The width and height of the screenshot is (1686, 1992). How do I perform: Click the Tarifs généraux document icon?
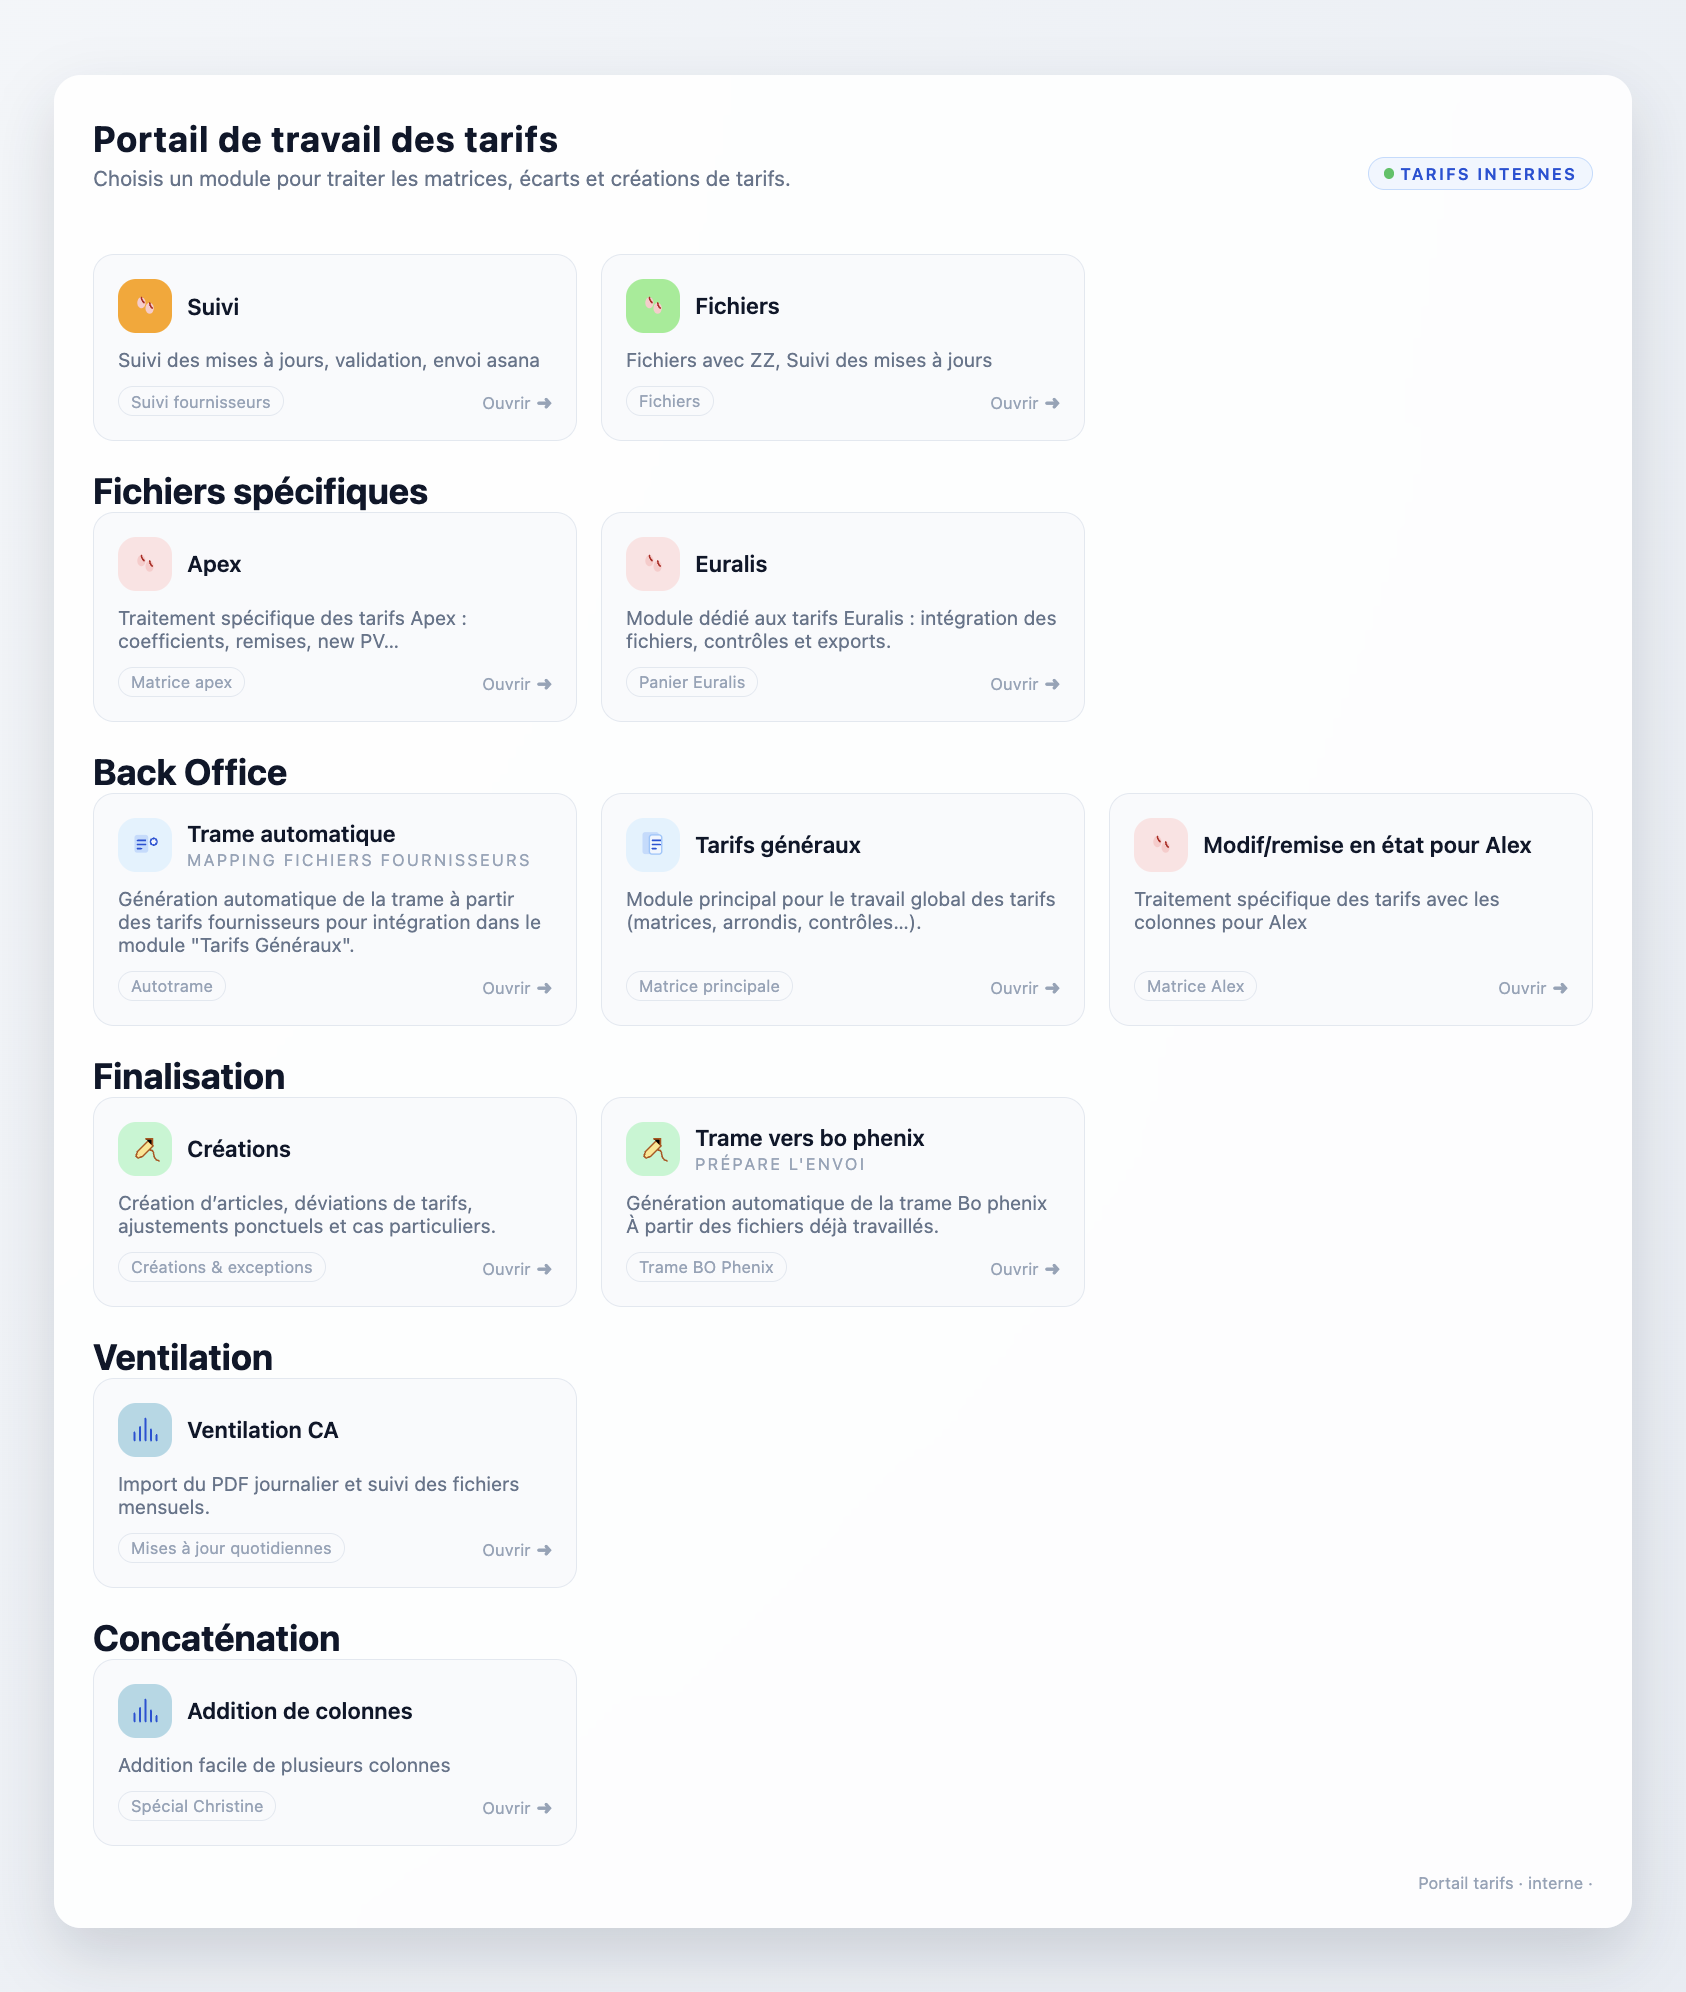click(653, 845)
